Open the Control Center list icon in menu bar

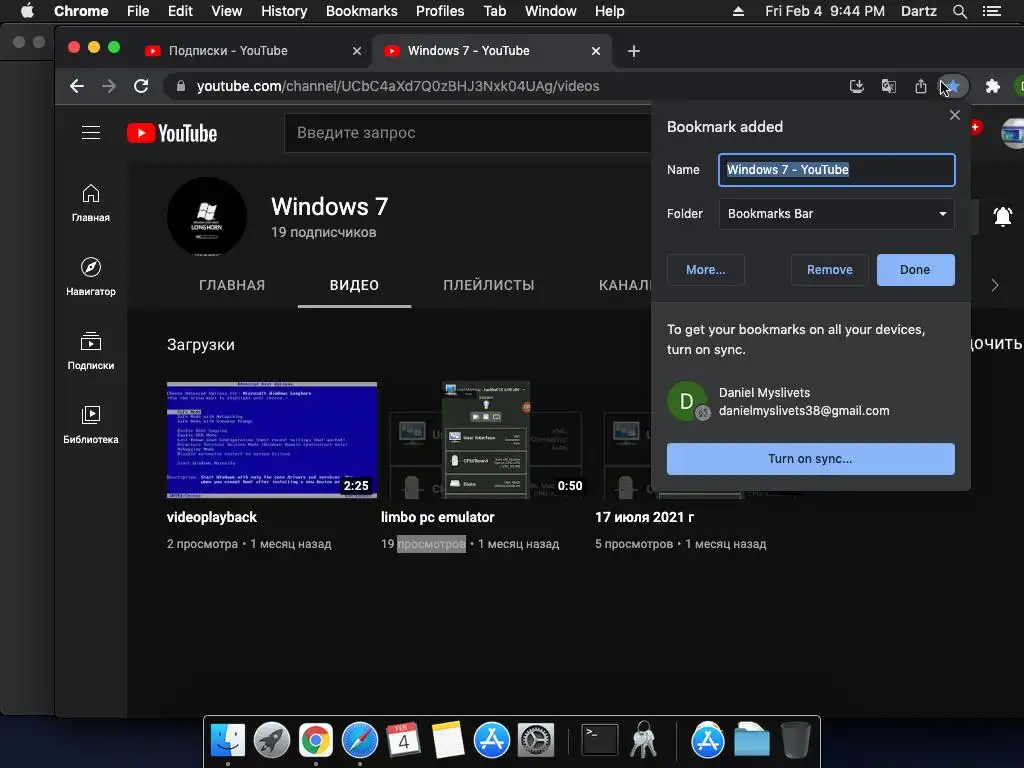991,11
